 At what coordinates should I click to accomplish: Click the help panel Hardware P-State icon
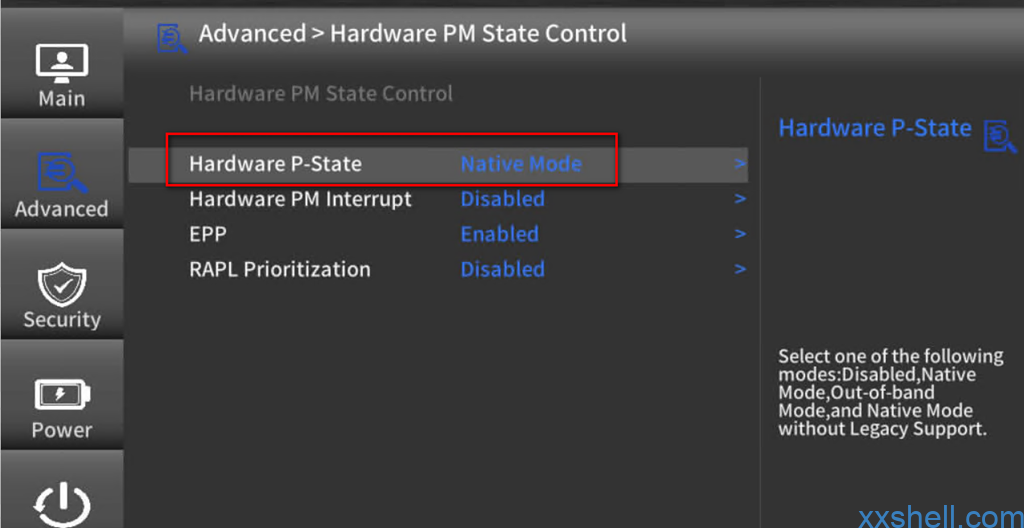click(1000, 137)
